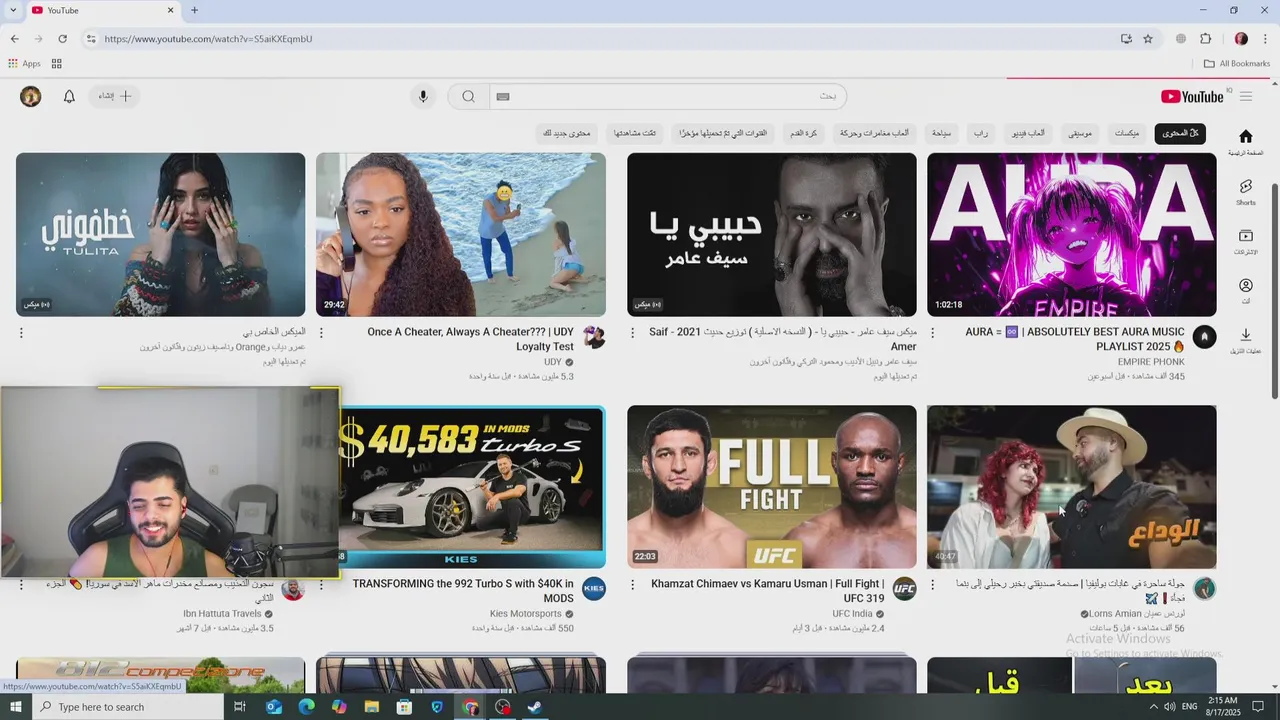1280x720 pixels.
Task: Open options menu for Saif Amer mix
Action: pos(633,333)
